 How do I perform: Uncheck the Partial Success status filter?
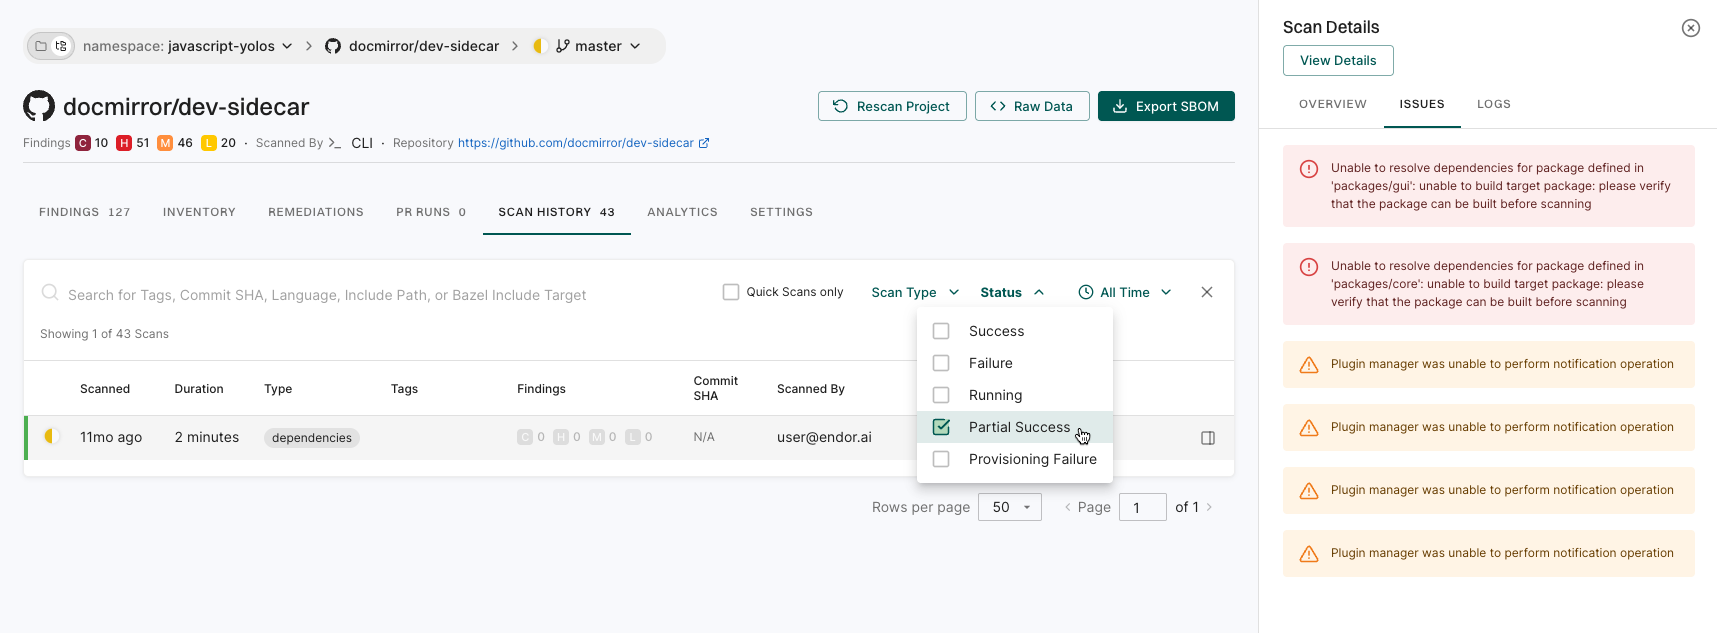tap(941, 427)
